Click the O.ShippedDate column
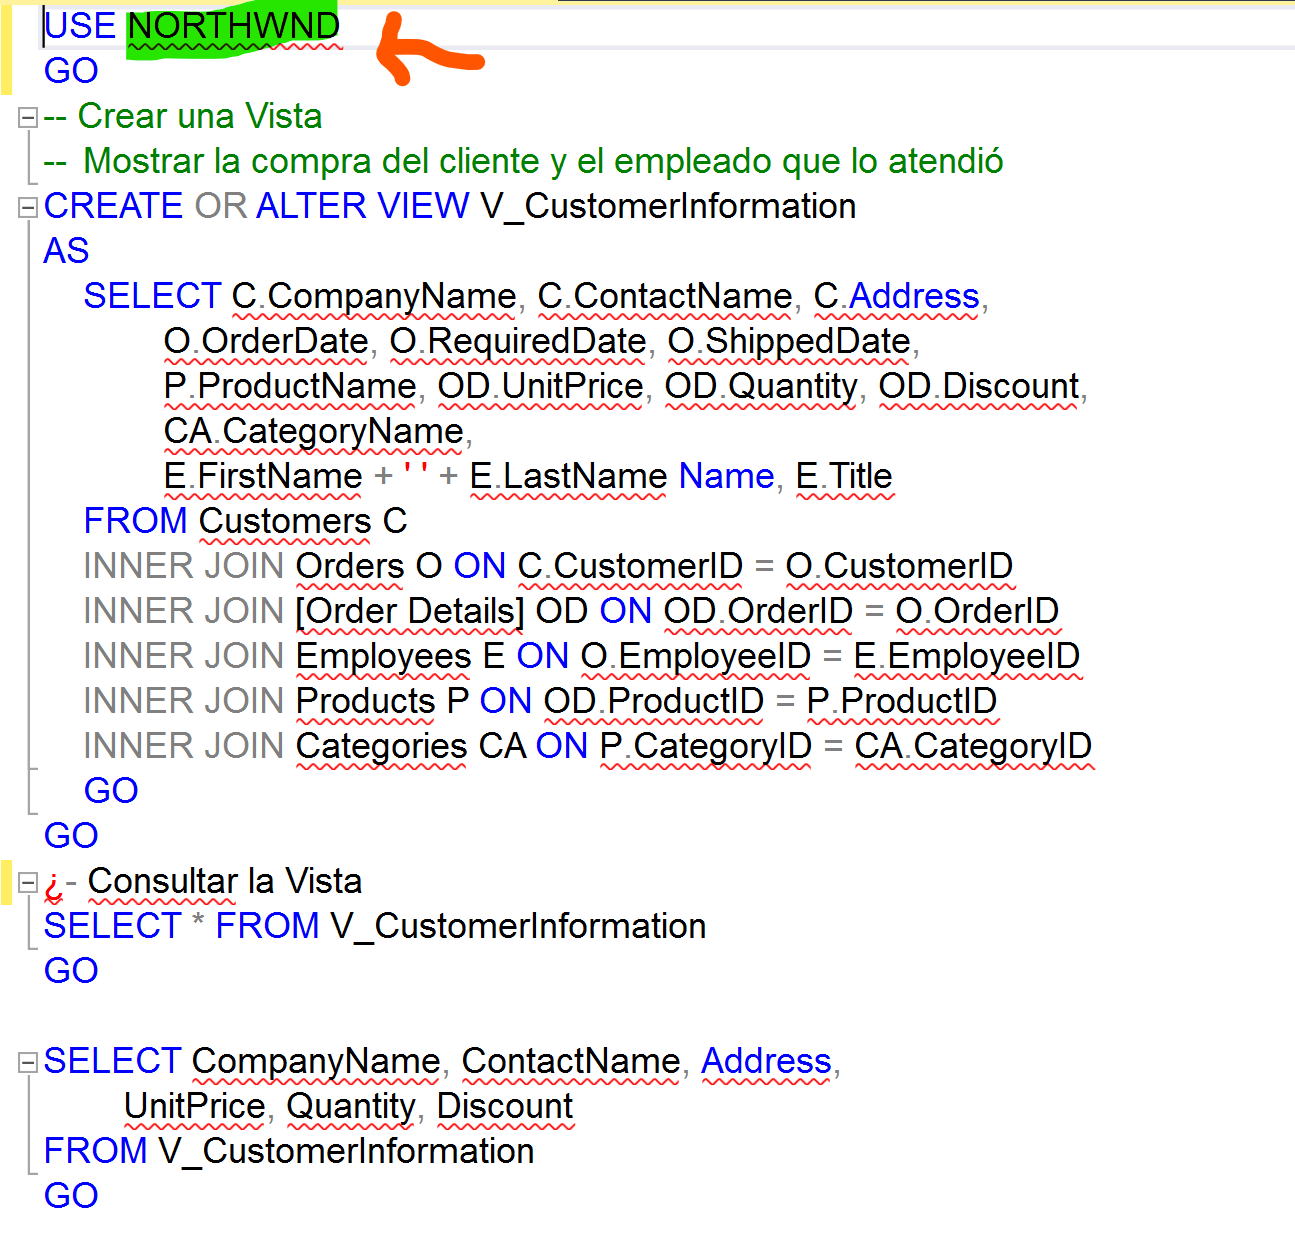 pyautogui.click(x=789, y=341)
